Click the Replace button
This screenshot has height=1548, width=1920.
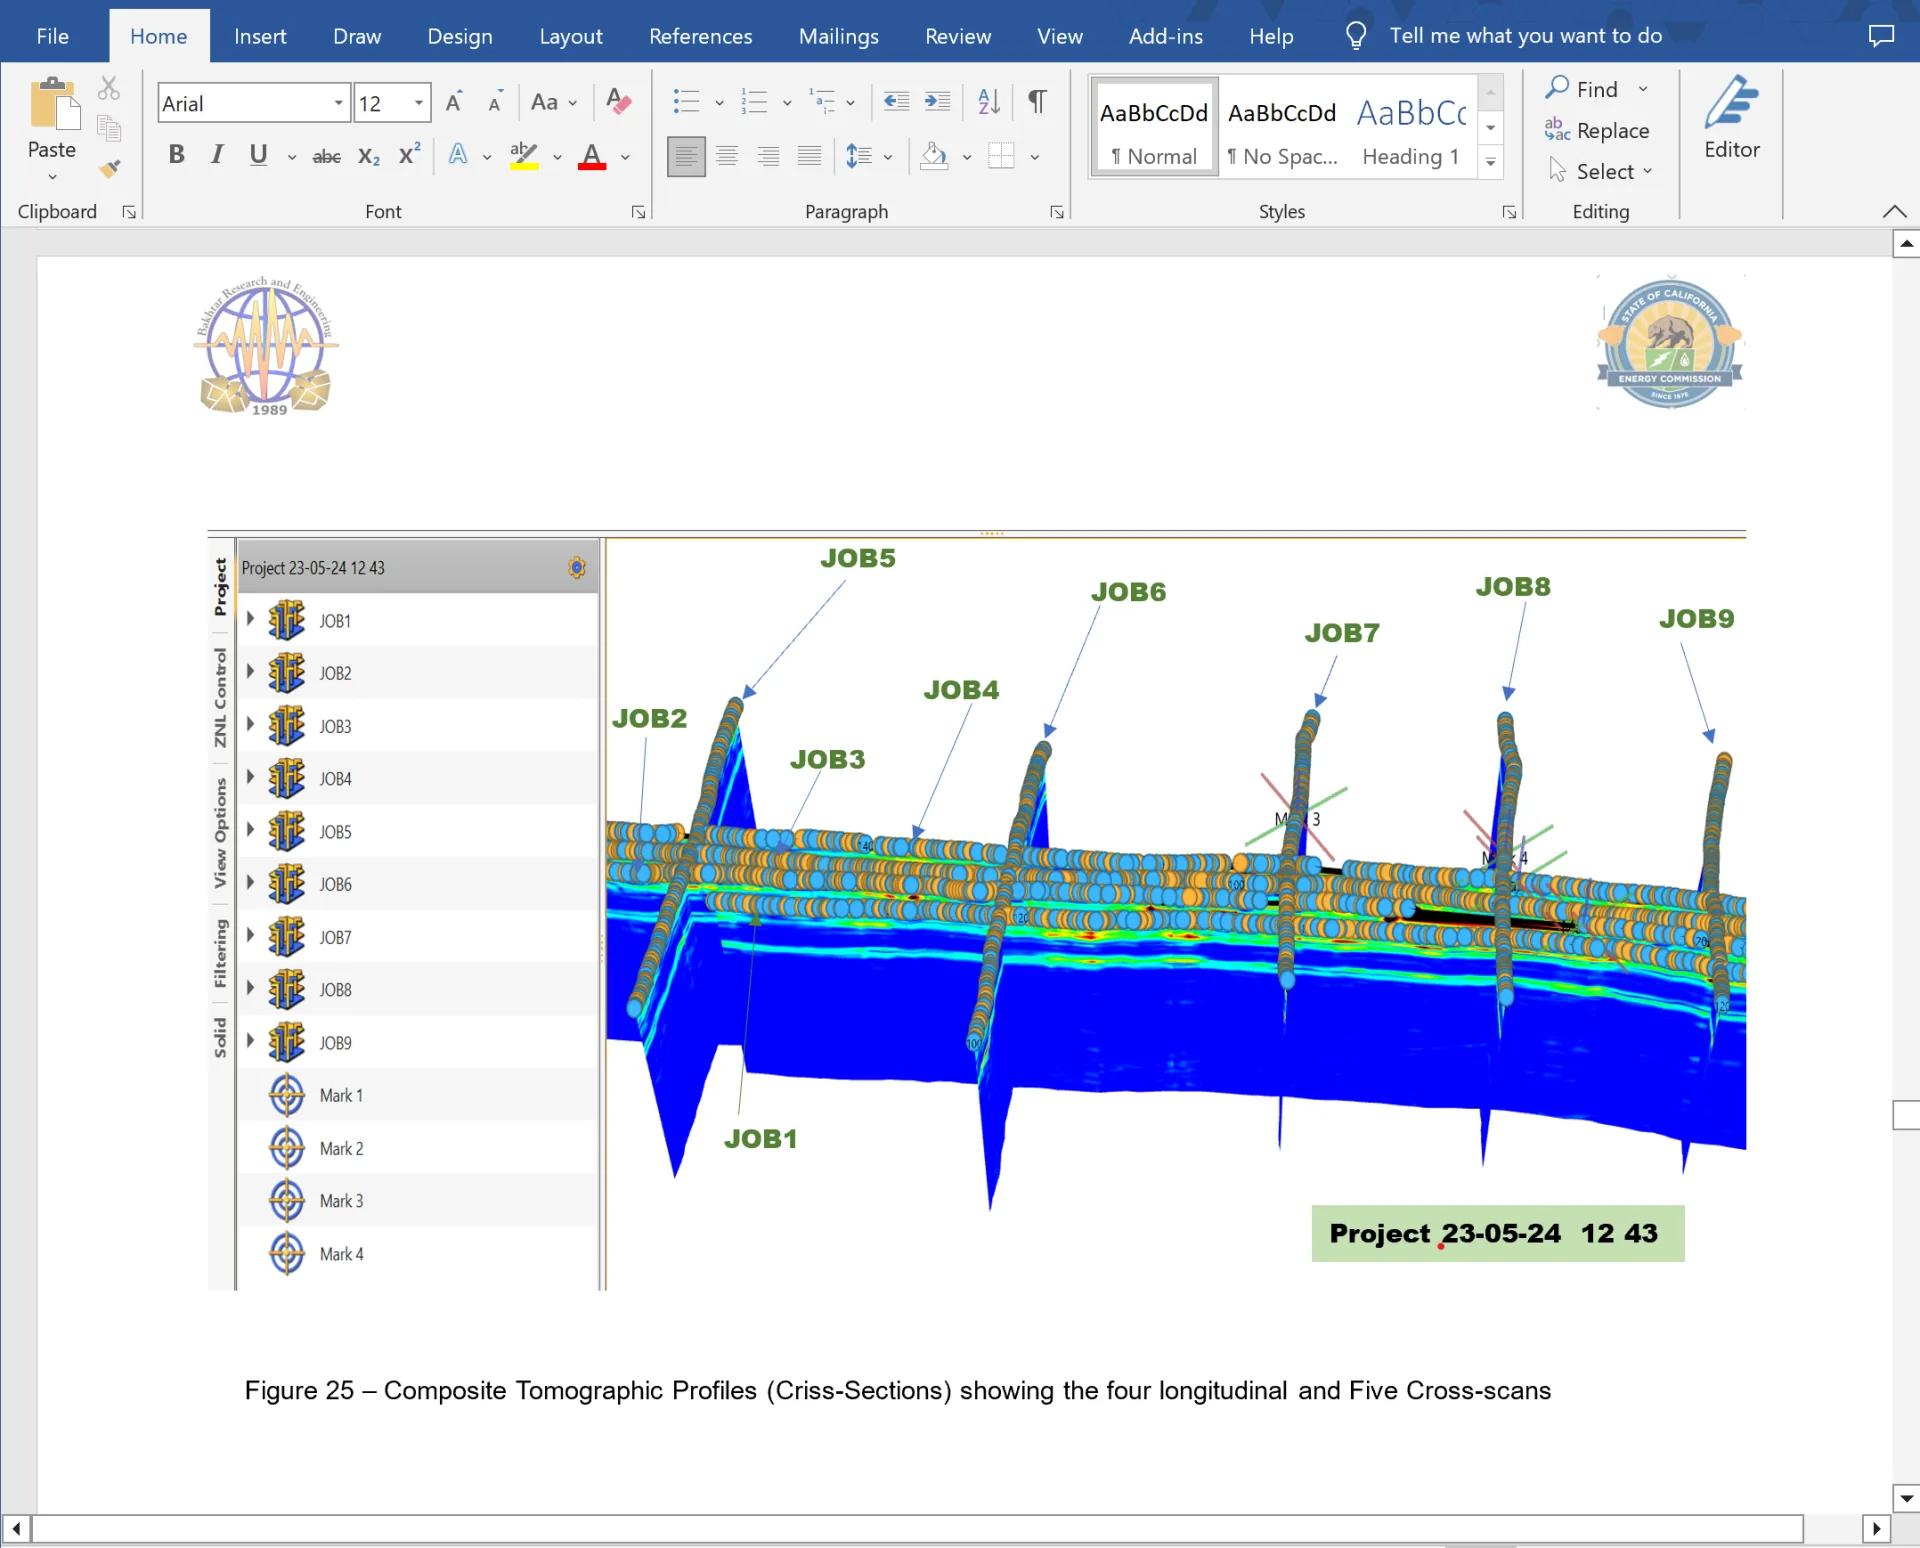(1597, 130)
